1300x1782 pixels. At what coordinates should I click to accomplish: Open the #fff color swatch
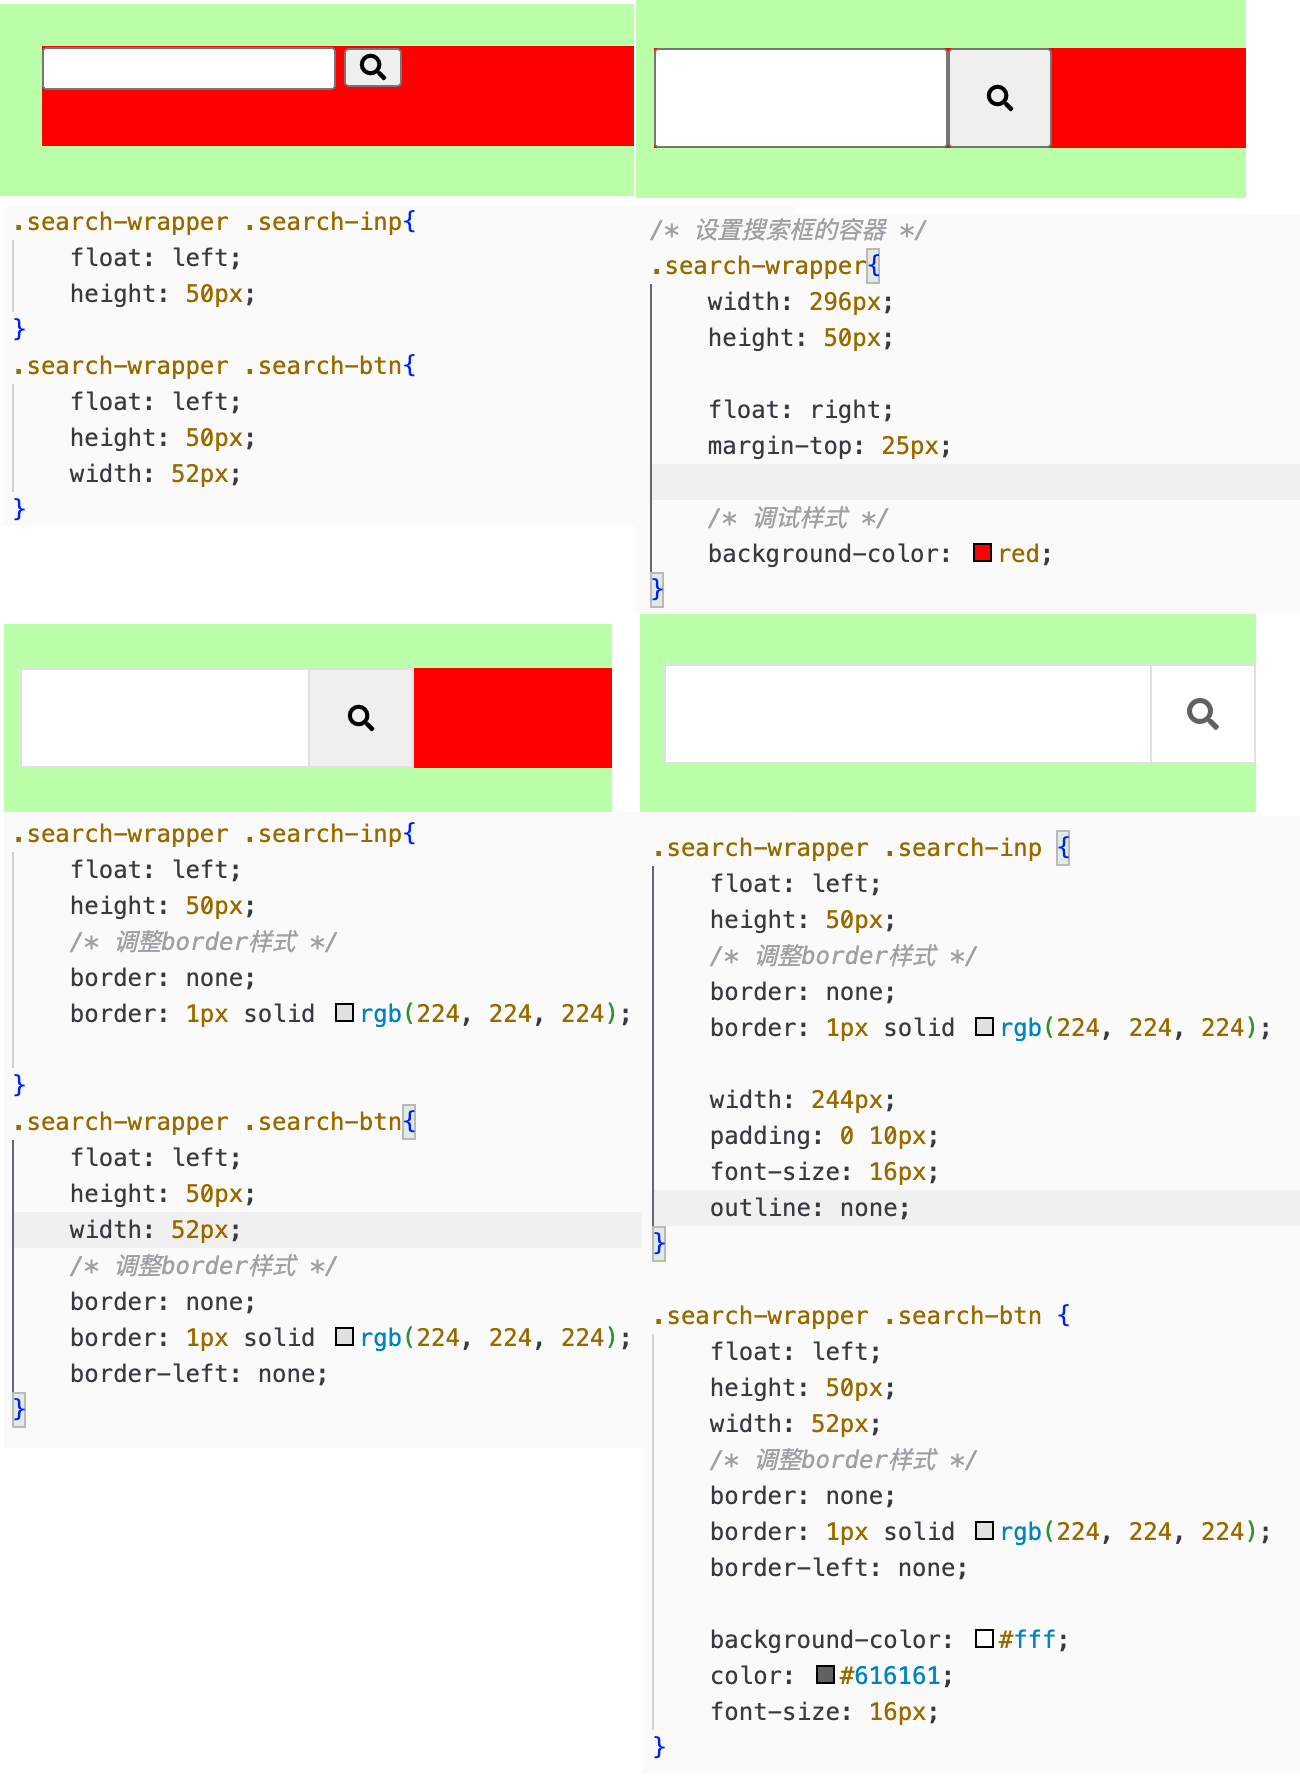pos(984,1639)
